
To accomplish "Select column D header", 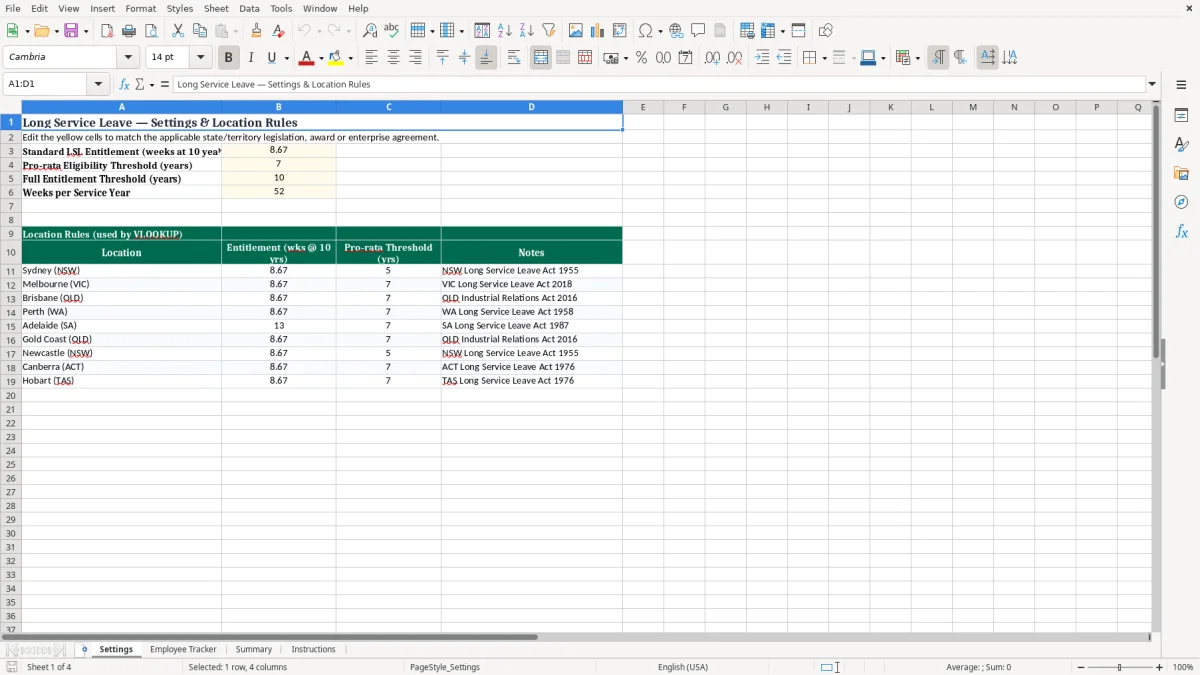I will point(532,107).
